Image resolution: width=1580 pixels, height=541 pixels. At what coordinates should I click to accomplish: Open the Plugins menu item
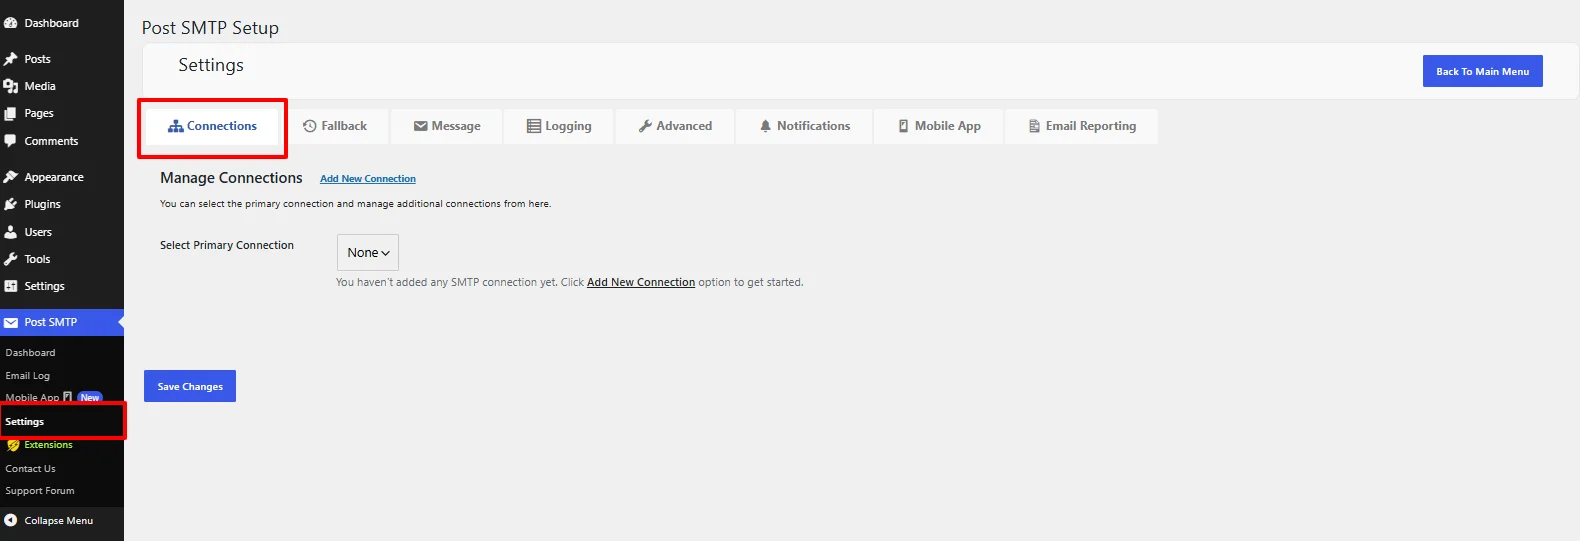point(62,204)
